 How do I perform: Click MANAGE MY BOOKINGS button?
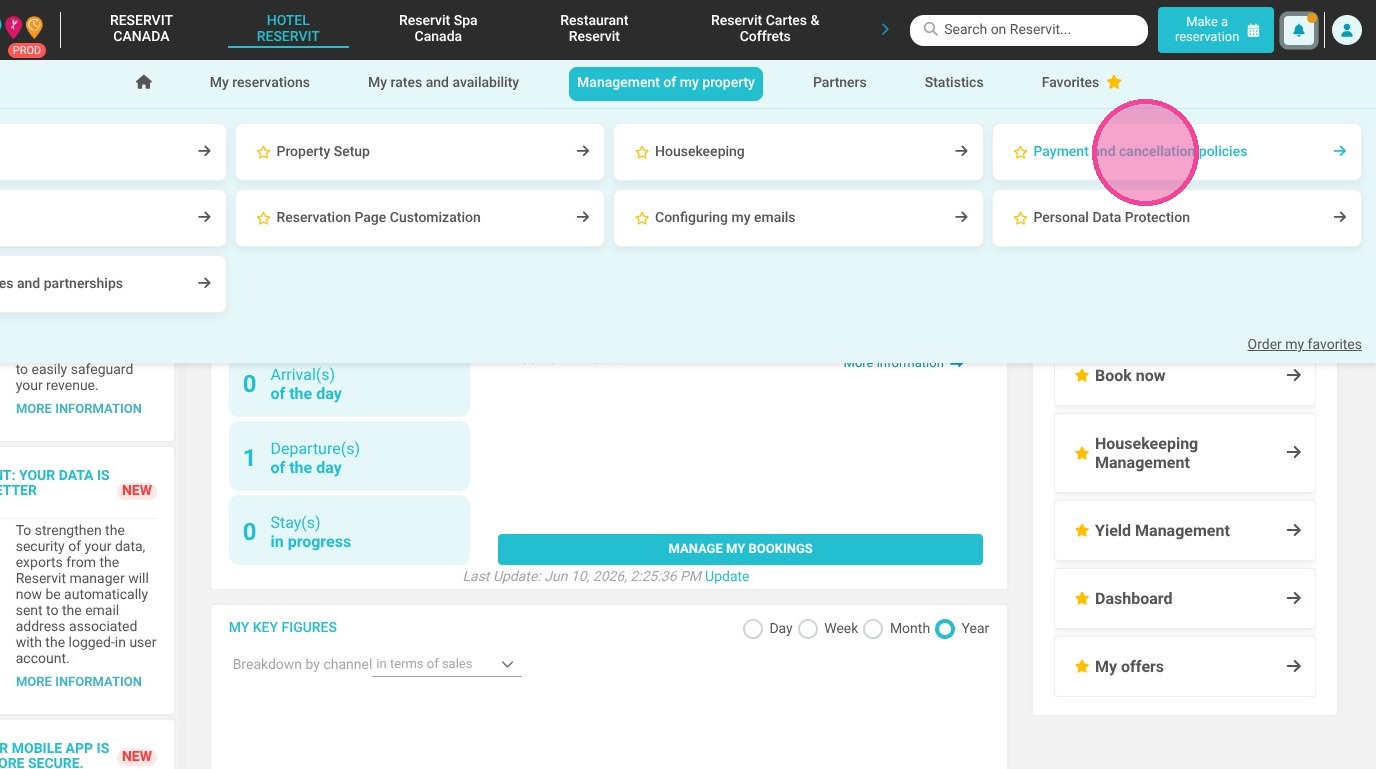(740, 549)
